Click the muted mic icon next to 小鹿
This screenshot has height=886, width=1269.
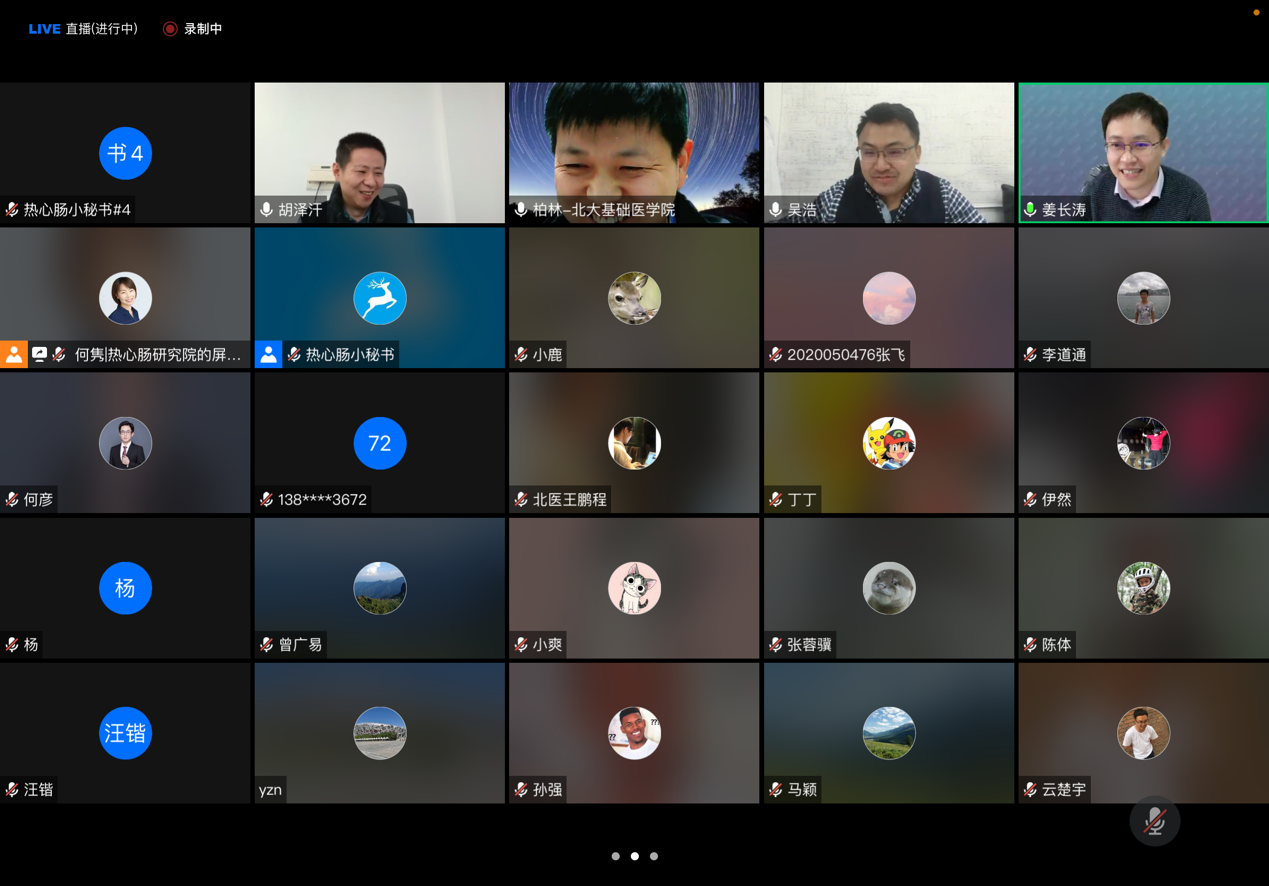coord(521,354)
